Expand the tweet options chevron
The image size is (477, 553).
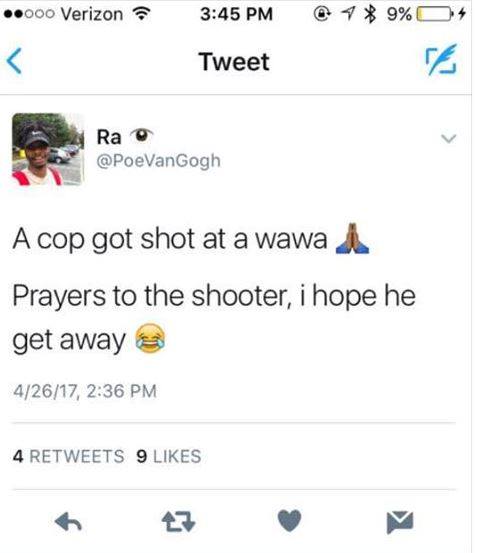448,138
